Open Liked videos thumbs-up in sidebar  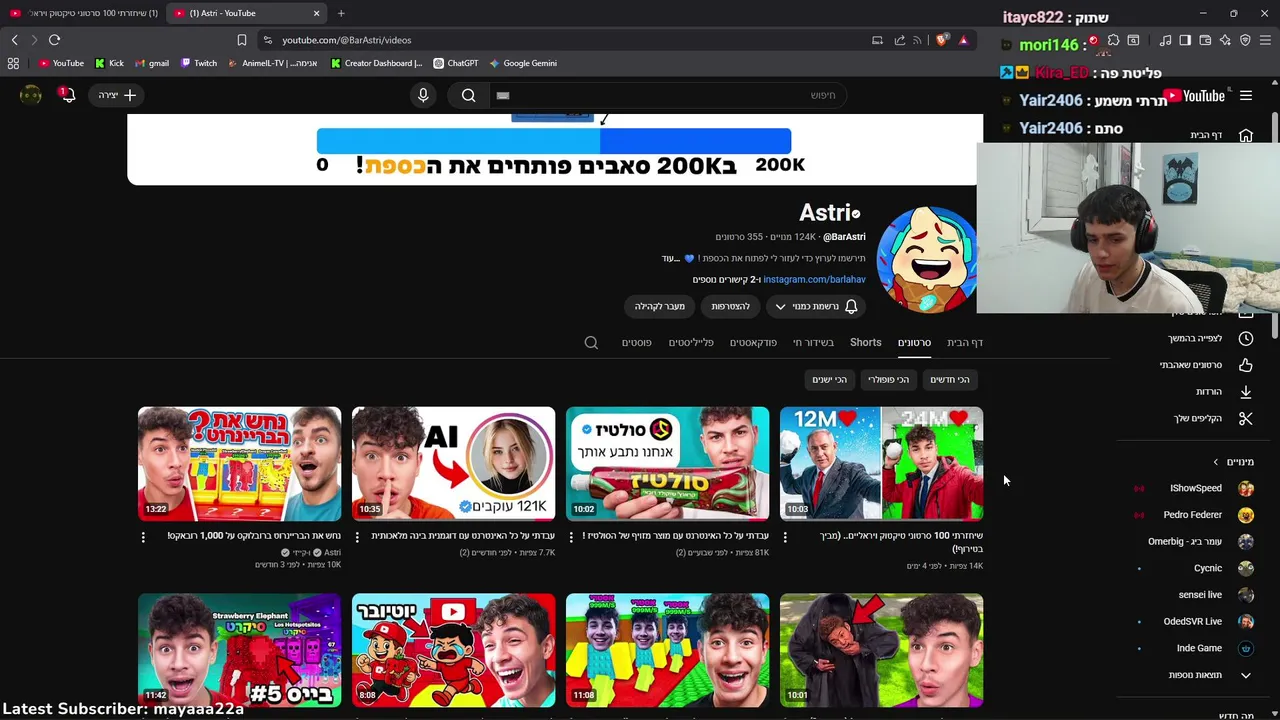1204,365
